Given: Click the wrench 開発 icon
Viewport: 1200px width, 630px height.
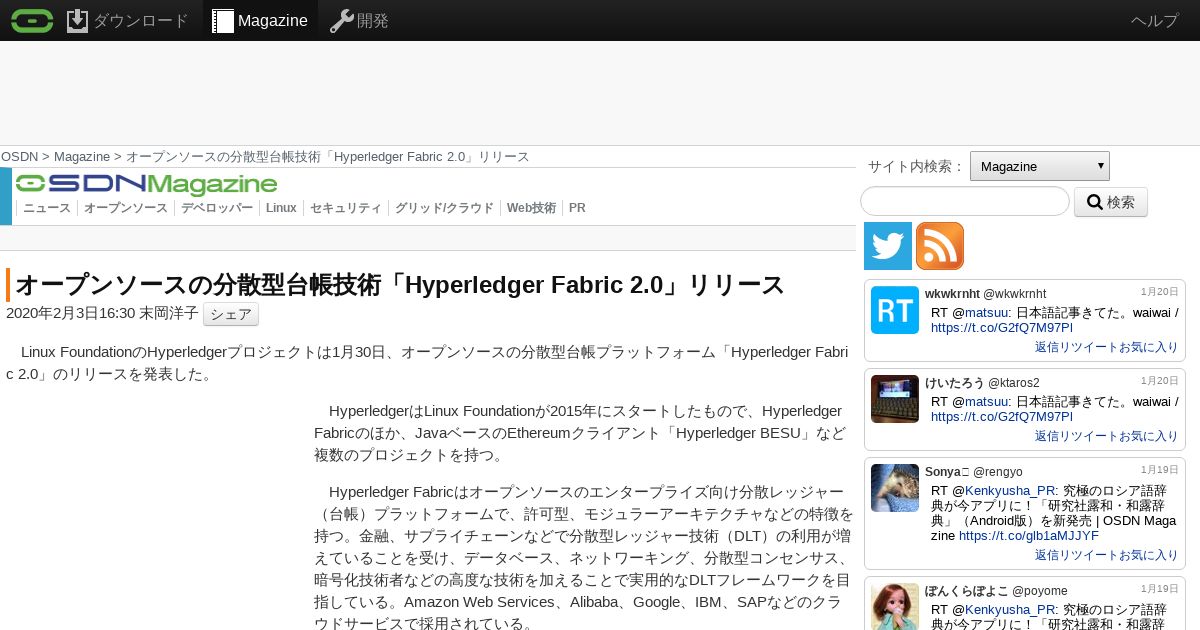Looking at the screenshot, I should point(342,21).
